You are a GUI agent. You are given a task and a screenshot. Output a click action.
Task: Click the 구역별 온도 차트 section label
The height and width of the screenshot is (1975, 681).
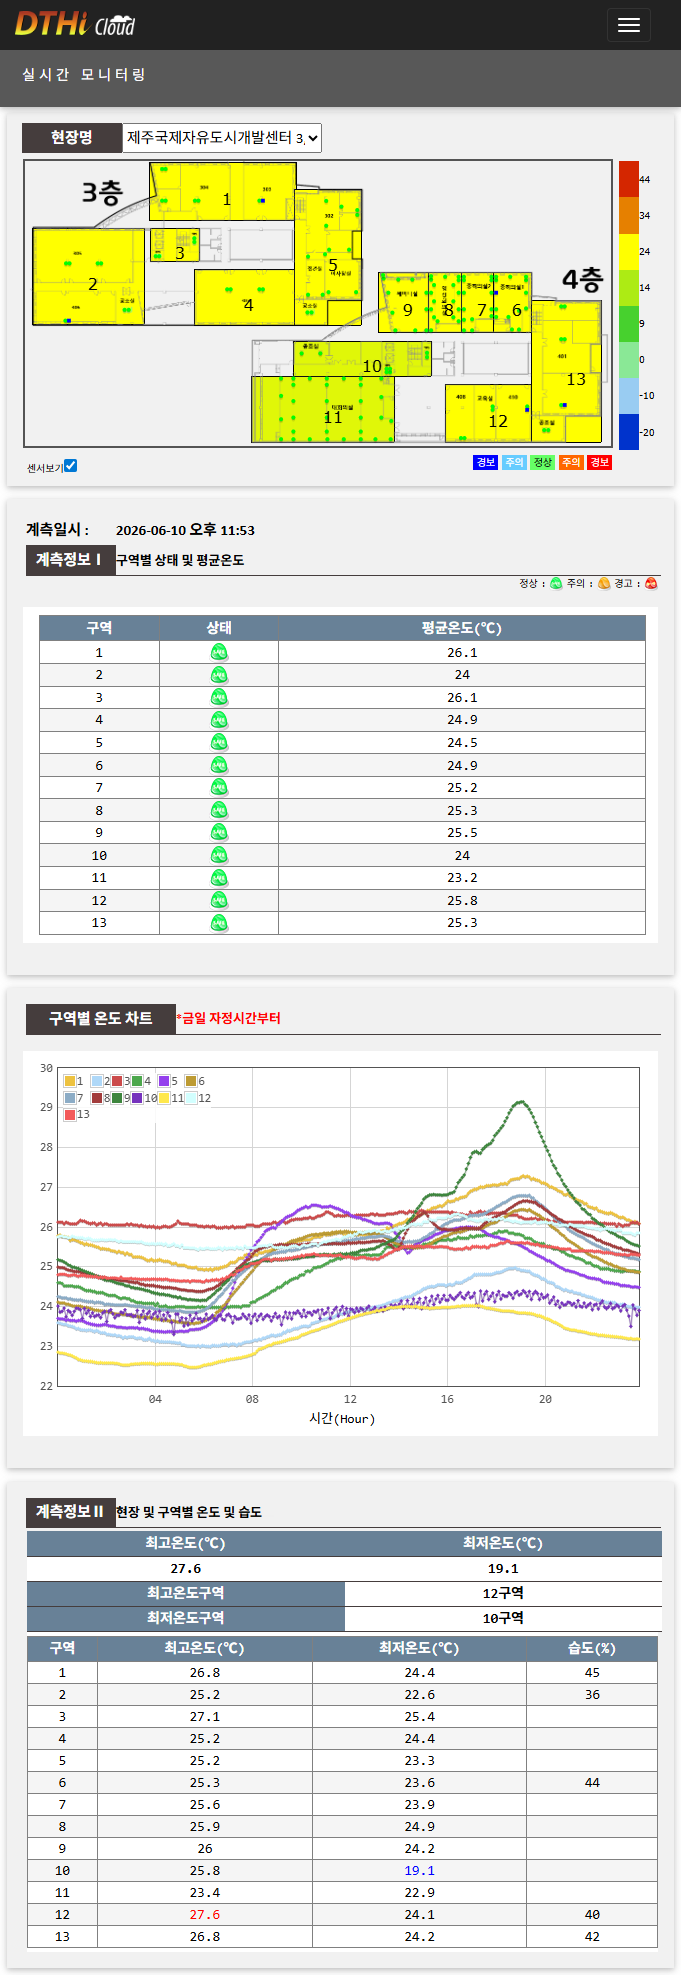click(101, 1018)
